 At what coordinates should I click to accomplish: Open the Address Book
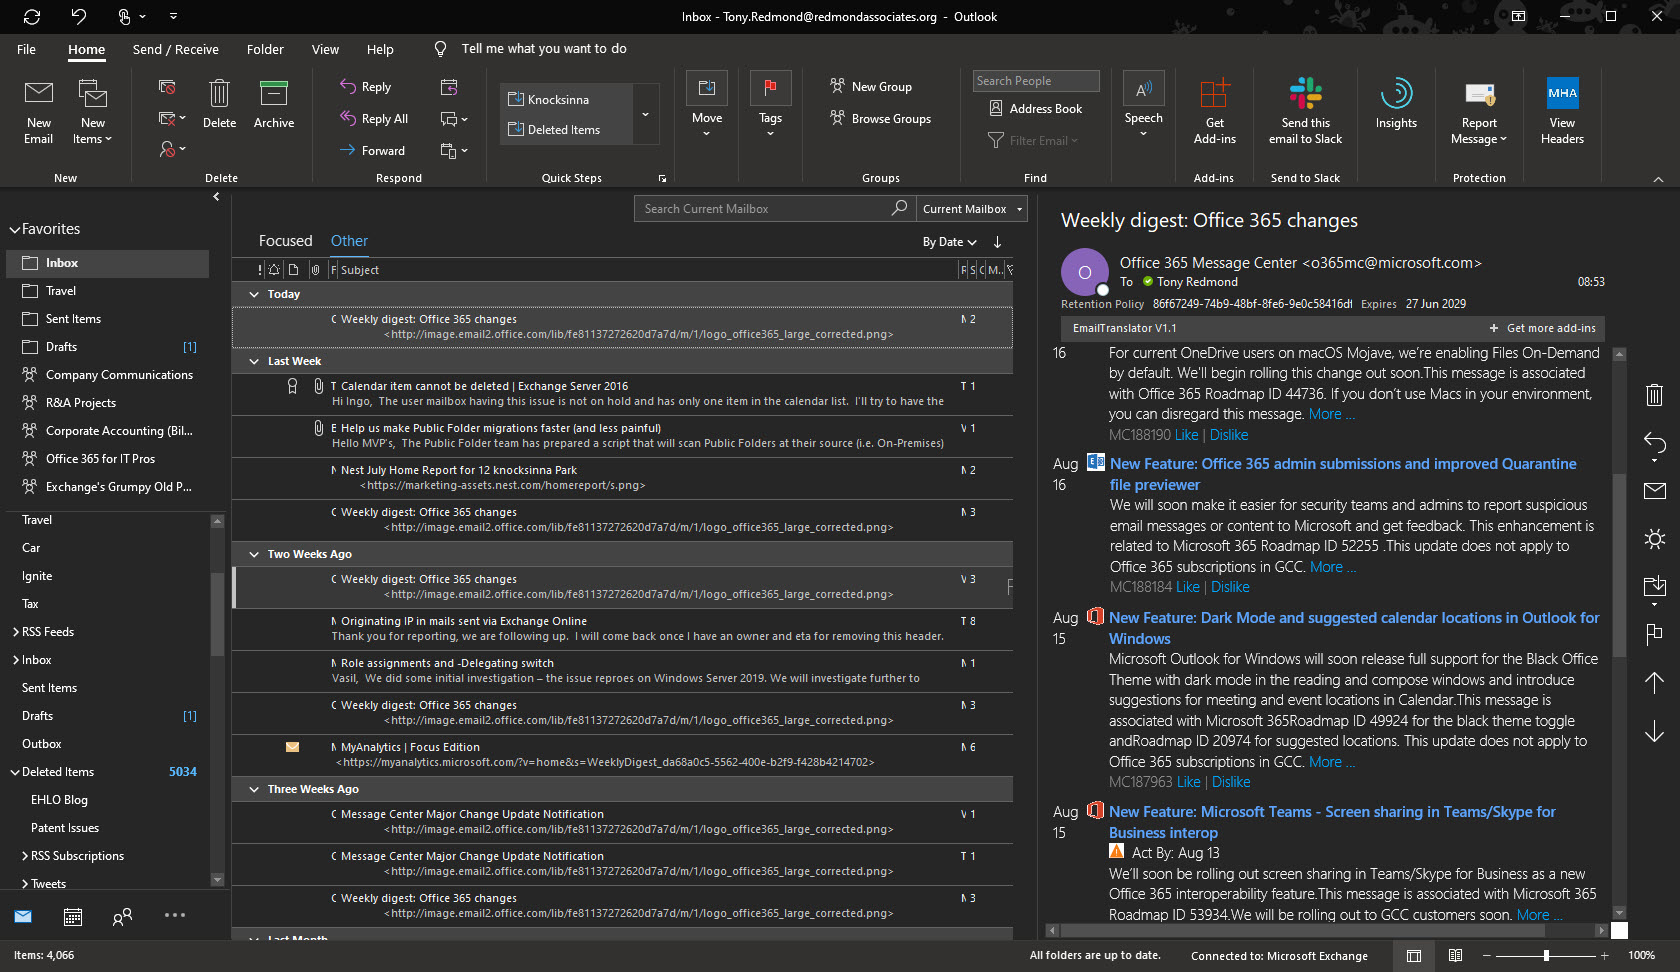(x=1036, y=109)
